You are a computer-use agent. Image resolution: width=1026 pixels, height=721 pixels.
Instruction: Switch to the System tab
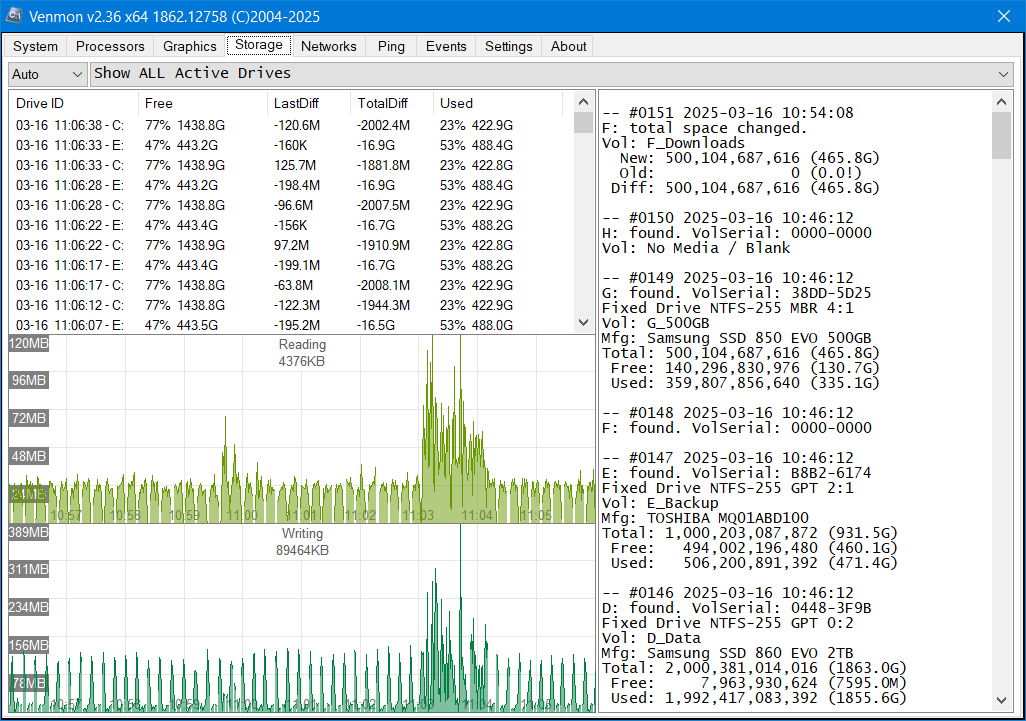pos(35,46)
